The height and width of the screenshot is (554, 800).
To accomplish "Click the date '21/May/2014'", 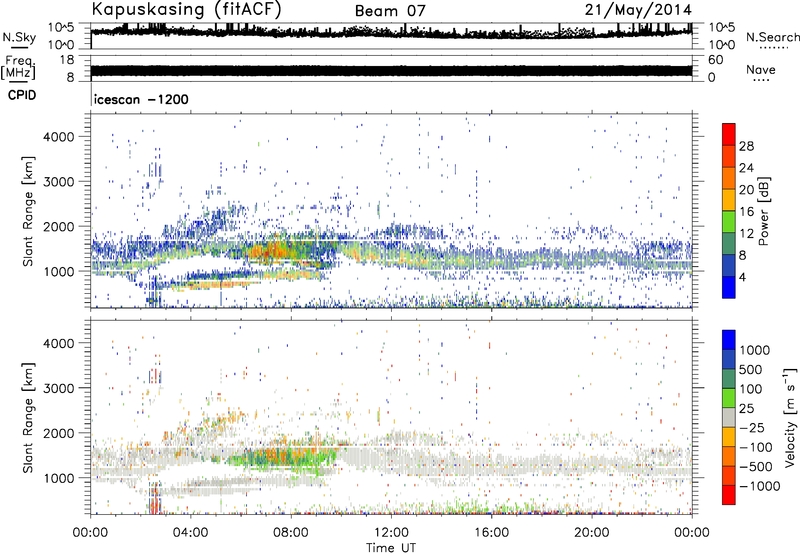I will (x=638, y=10).
